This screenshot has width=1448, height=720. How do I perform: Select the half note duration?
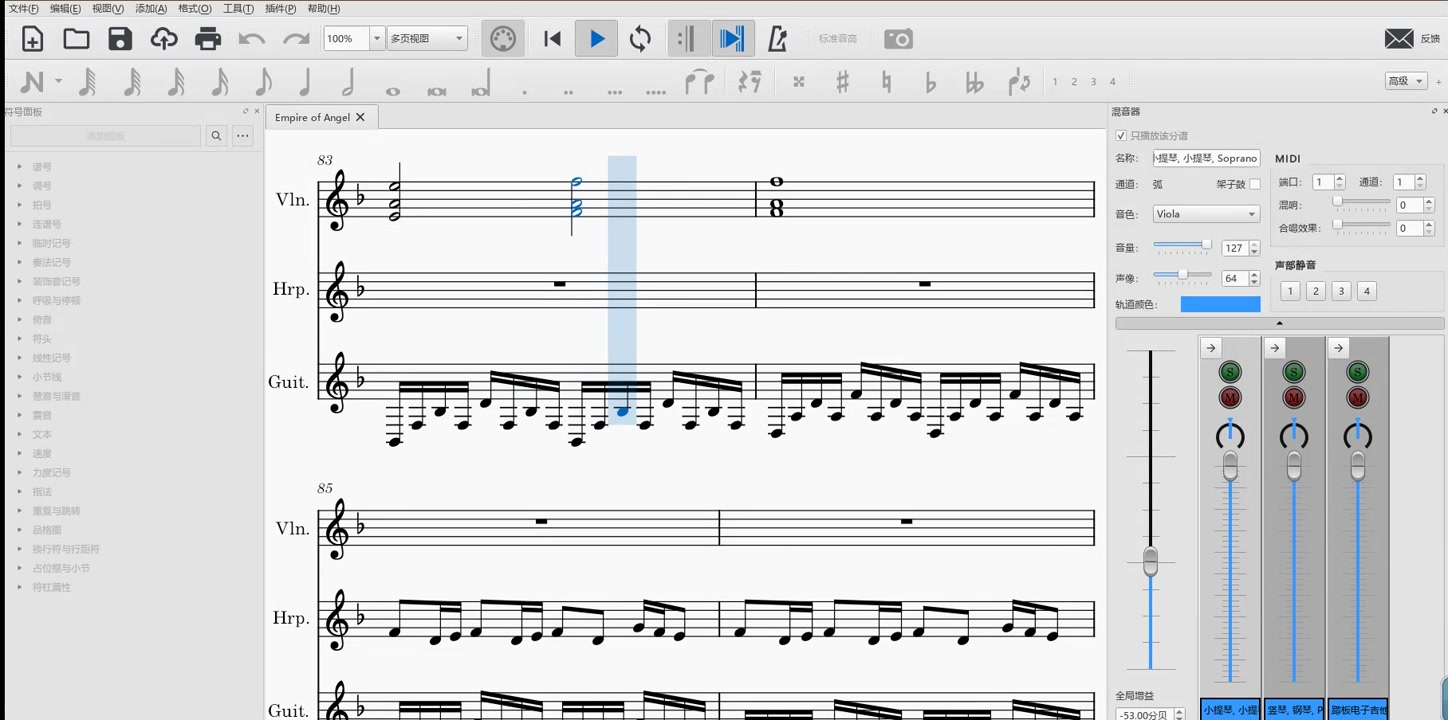[x=348, y=82]
